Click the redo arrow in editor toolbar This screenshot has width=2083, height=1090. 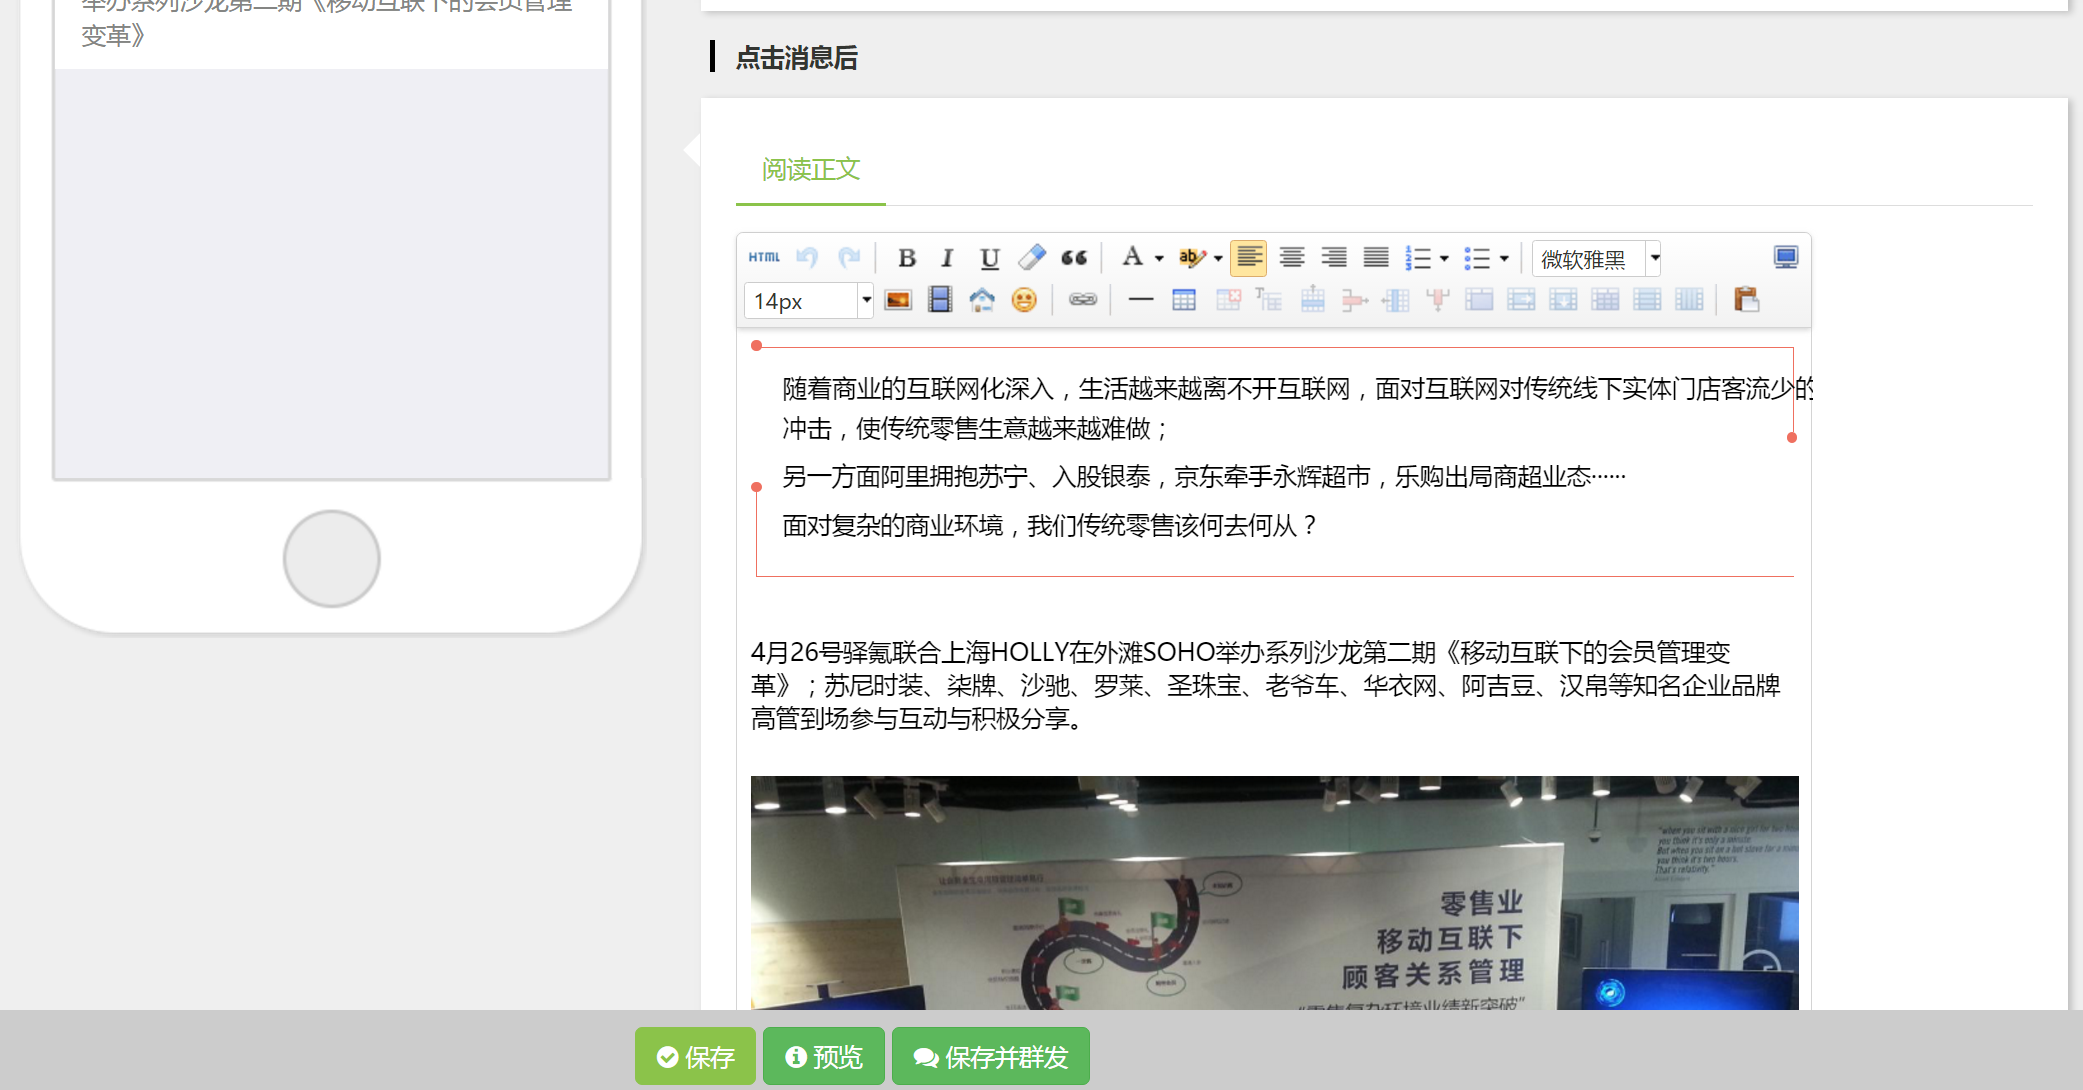pos(849,258)
